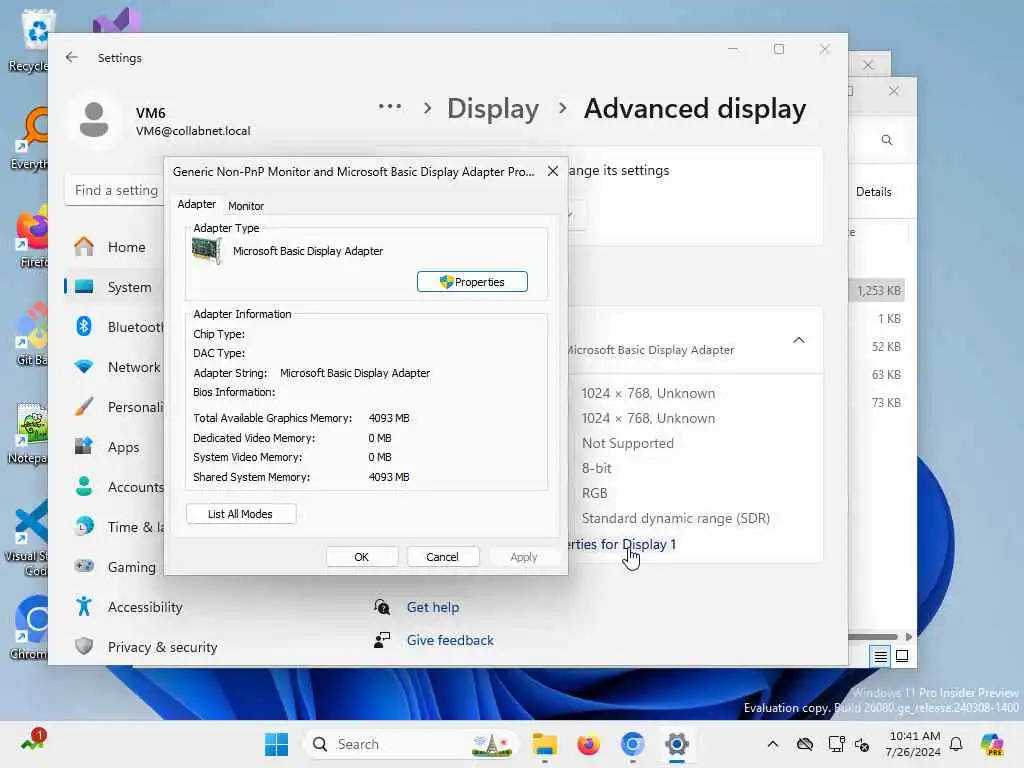1024x768 pixels.
Task: Go back with the Settings arrow
Action: pos(72,57)
